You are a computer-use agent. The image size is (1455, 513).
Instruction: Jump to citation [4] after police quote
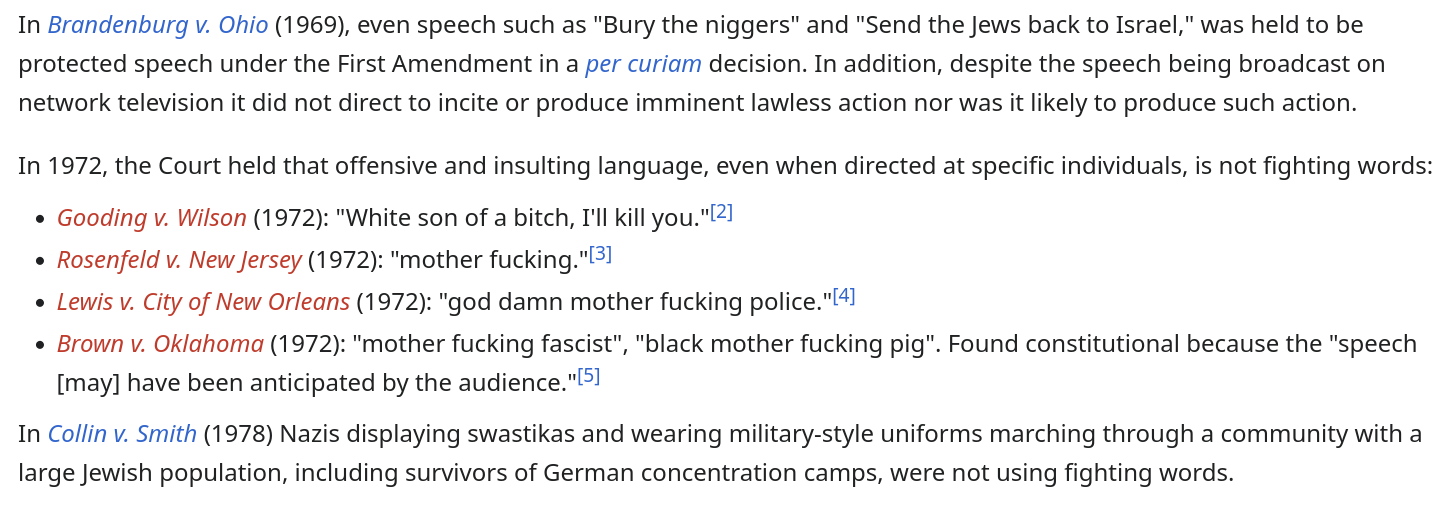point(844,296)
